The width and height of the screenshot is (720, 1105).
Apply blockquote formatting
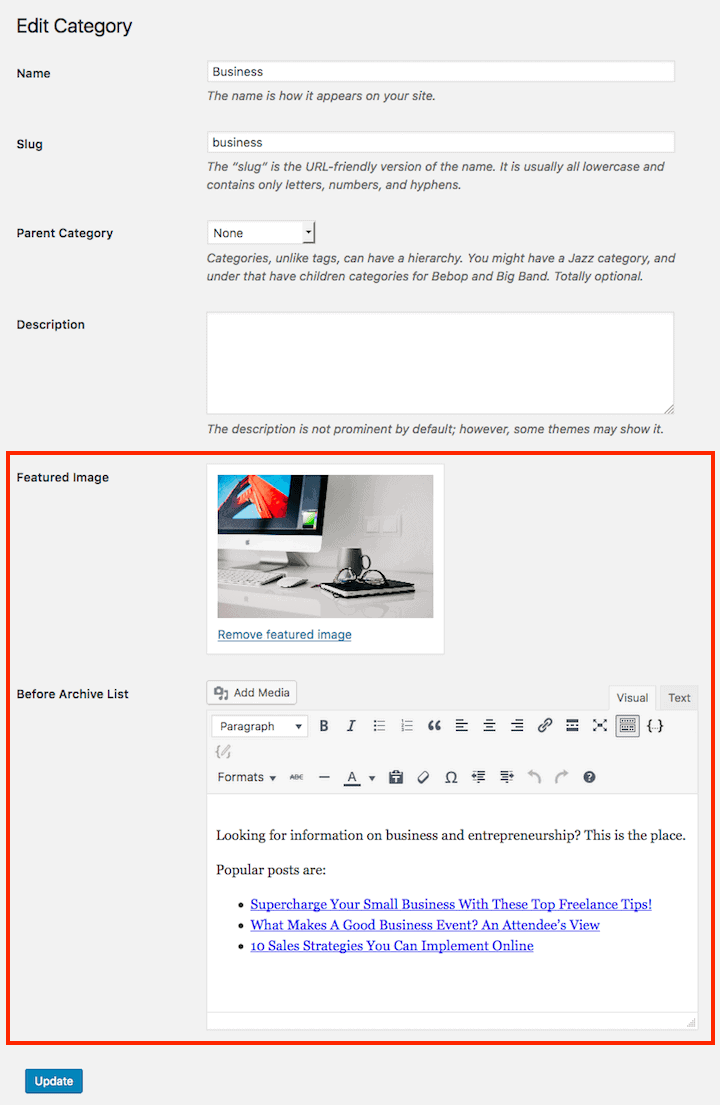point(434,726)
